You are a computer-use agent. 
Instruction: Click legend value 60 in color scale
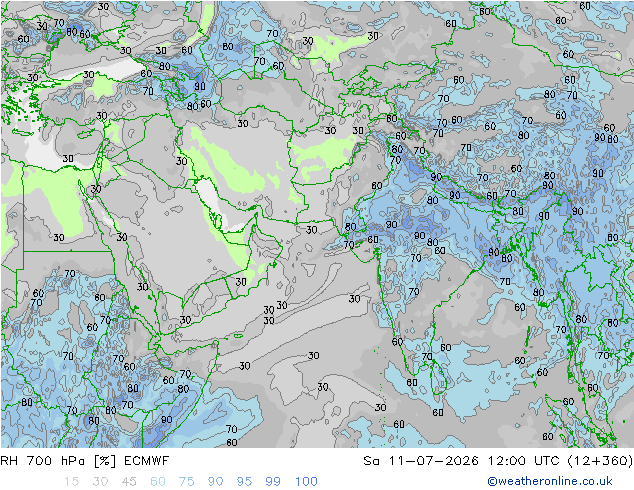(x=158, y=482)
